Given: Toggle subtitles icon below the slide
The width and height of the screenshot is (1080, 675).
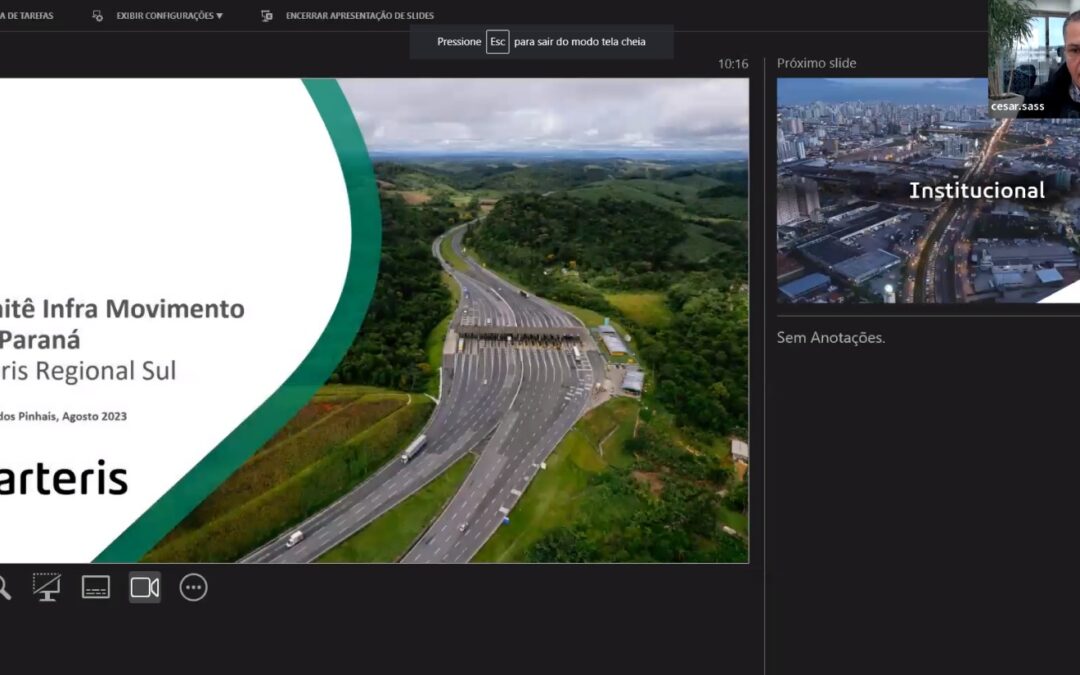Looking at the screenshot, I should [x=96, y=588].
